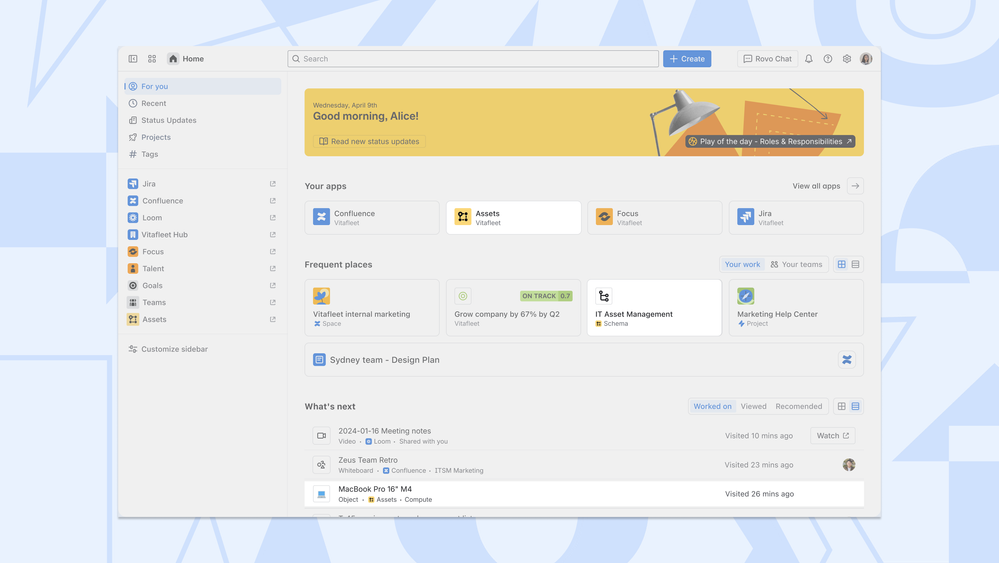Image resolution: width=999 pixels, height=563 pixels.
Task: Open Play of the day Roles & Responsibilities
Action: pos(770,141)
